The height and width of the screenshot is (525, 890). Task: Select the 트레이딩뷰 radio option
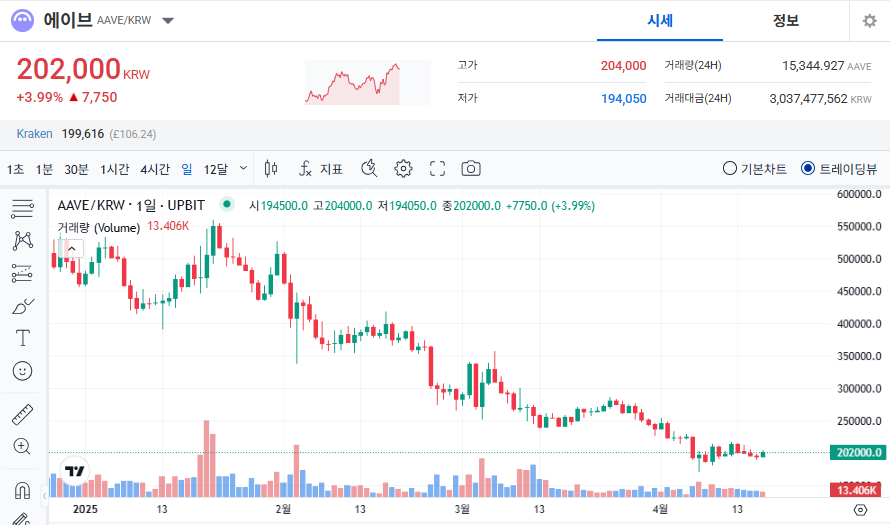pos(839,169)
